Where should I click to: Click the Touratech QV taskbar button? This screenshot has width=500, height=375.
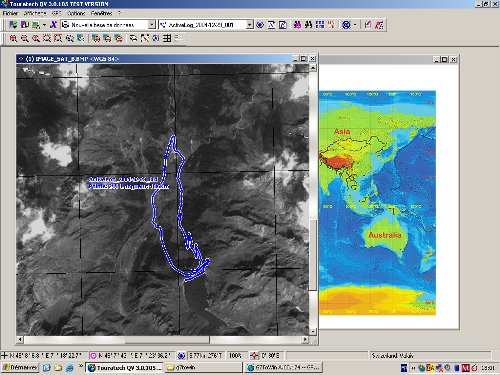tap(124, 367)
